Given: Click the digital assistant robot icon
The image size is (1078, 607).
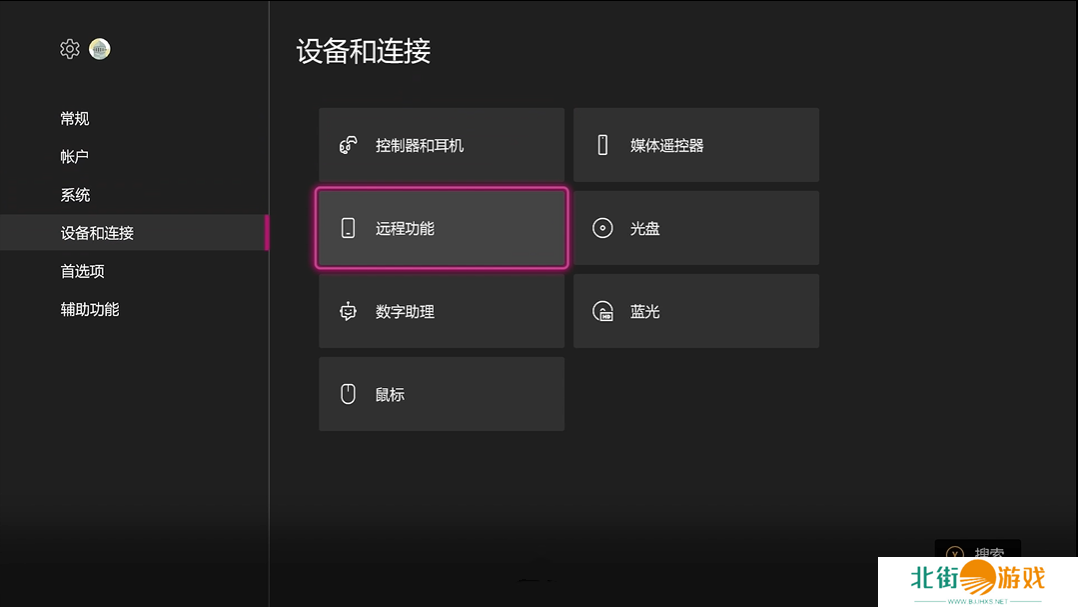Looking at the screenshot, I should (348, 311).
